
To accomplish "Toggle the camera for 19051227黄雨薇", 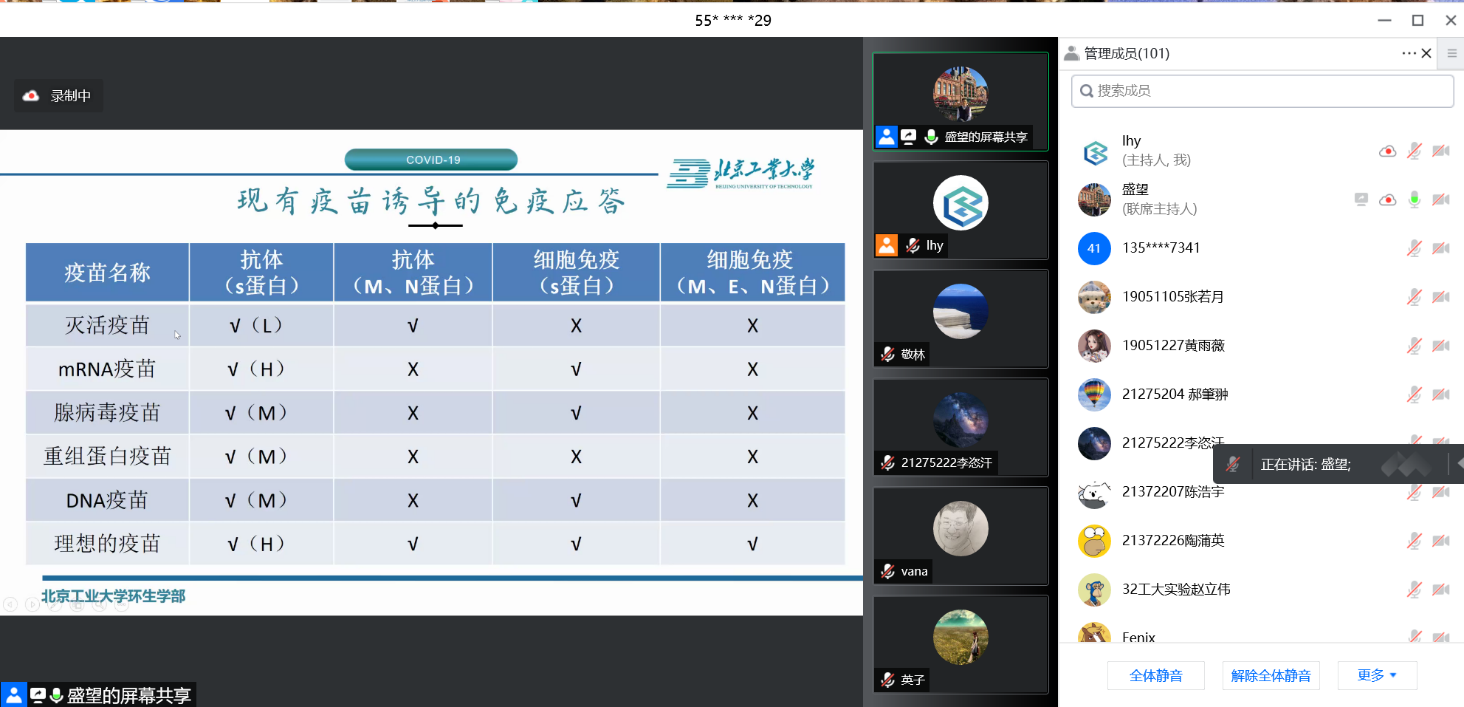I will coord(1441,346).
